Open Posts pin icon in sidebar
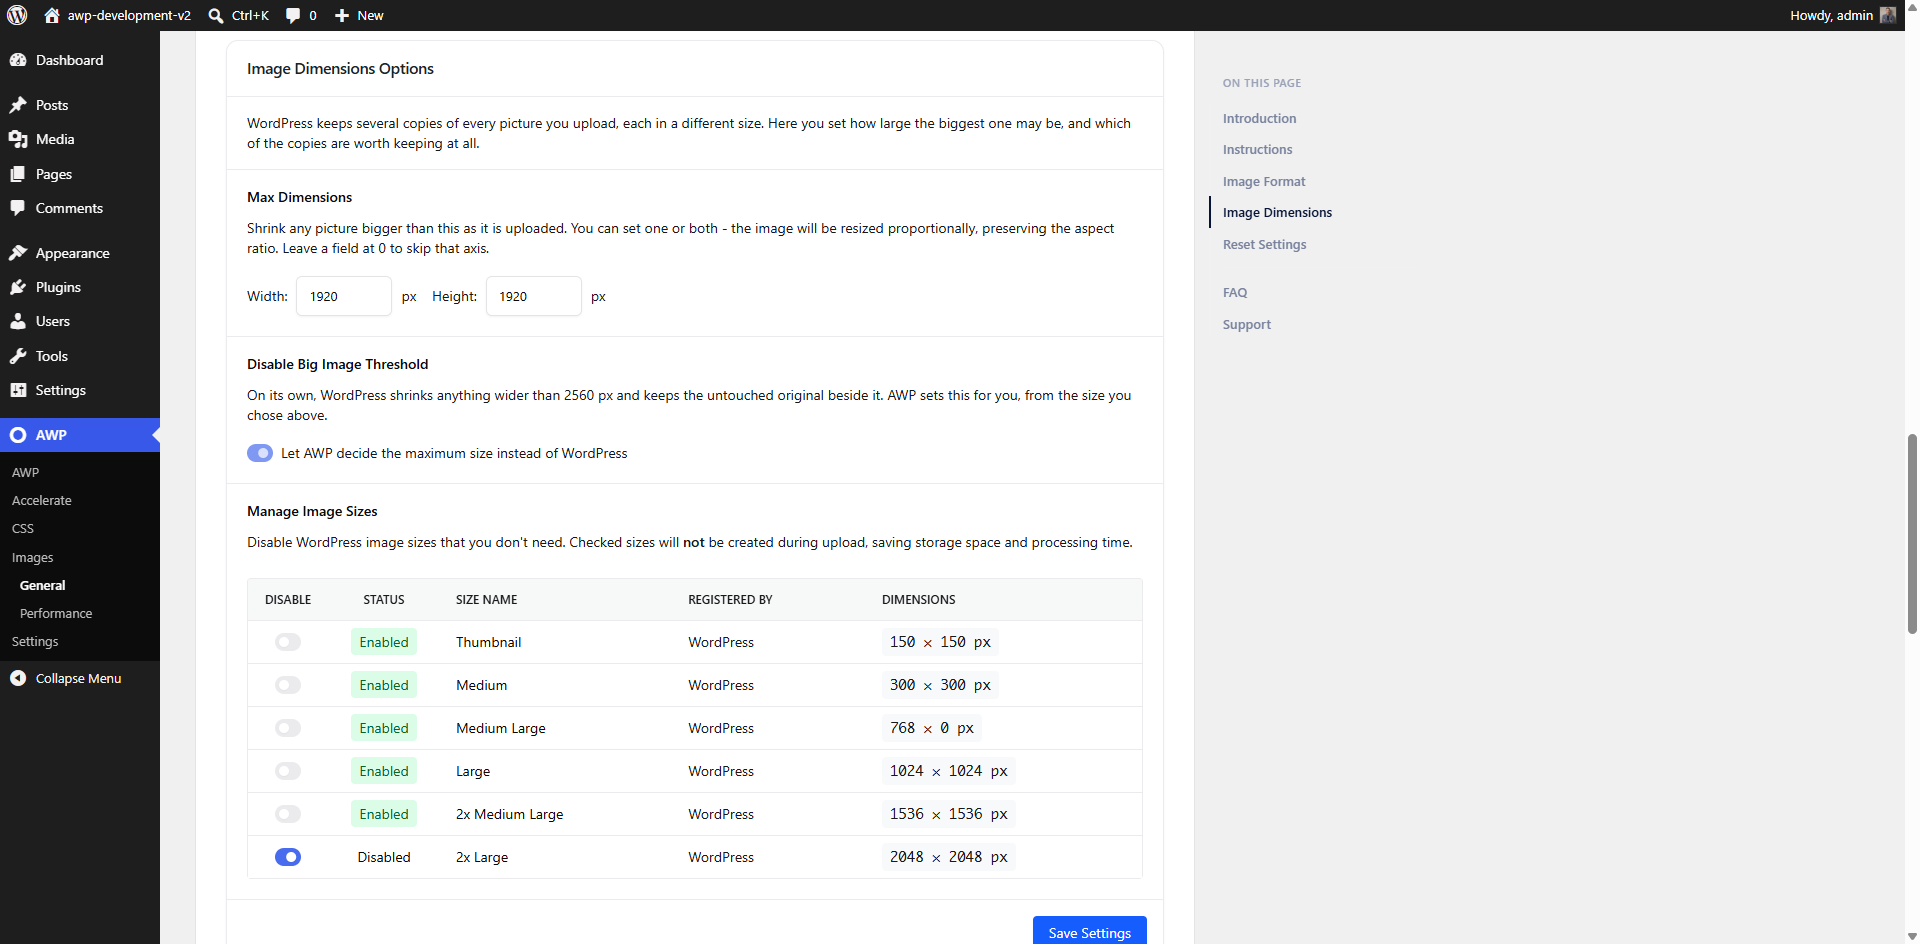This screenshot has width=1920, height=944. point(18,105)
